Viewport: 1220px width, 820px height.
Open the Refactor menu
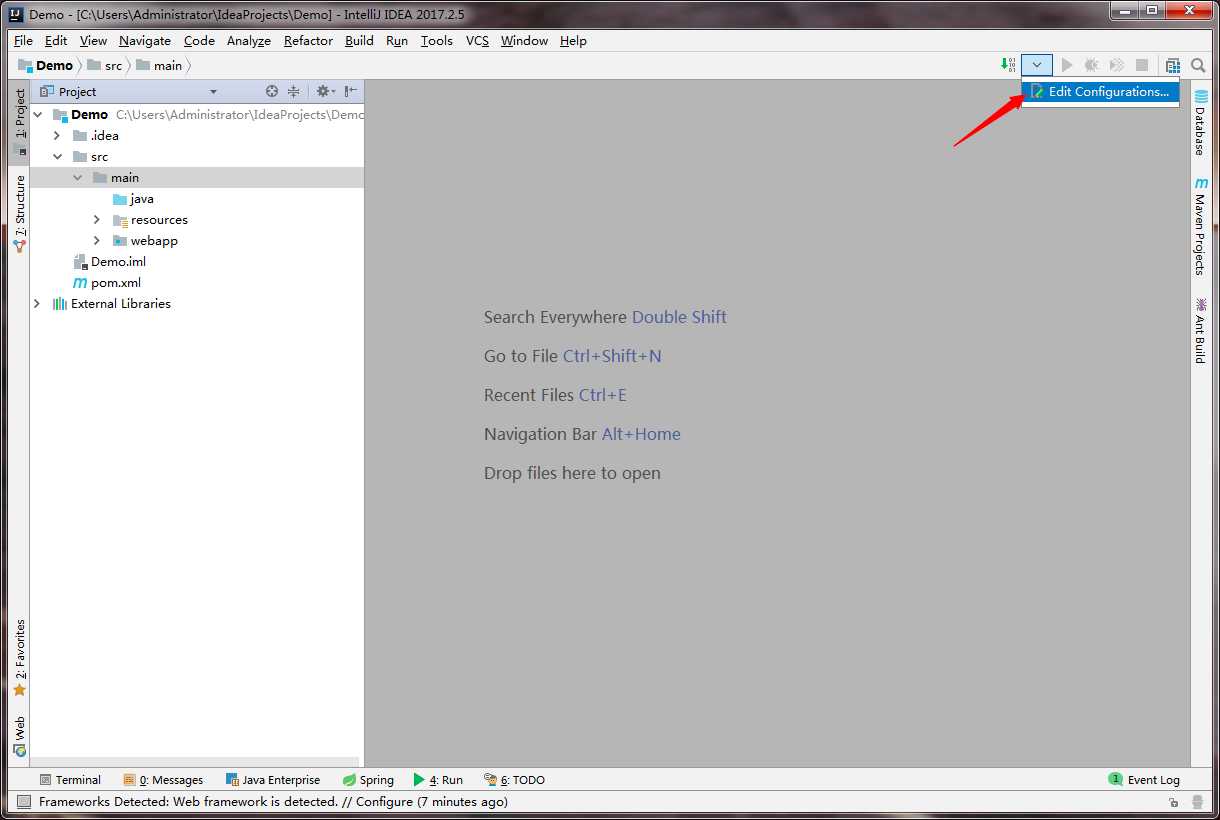tap(308, 40)
